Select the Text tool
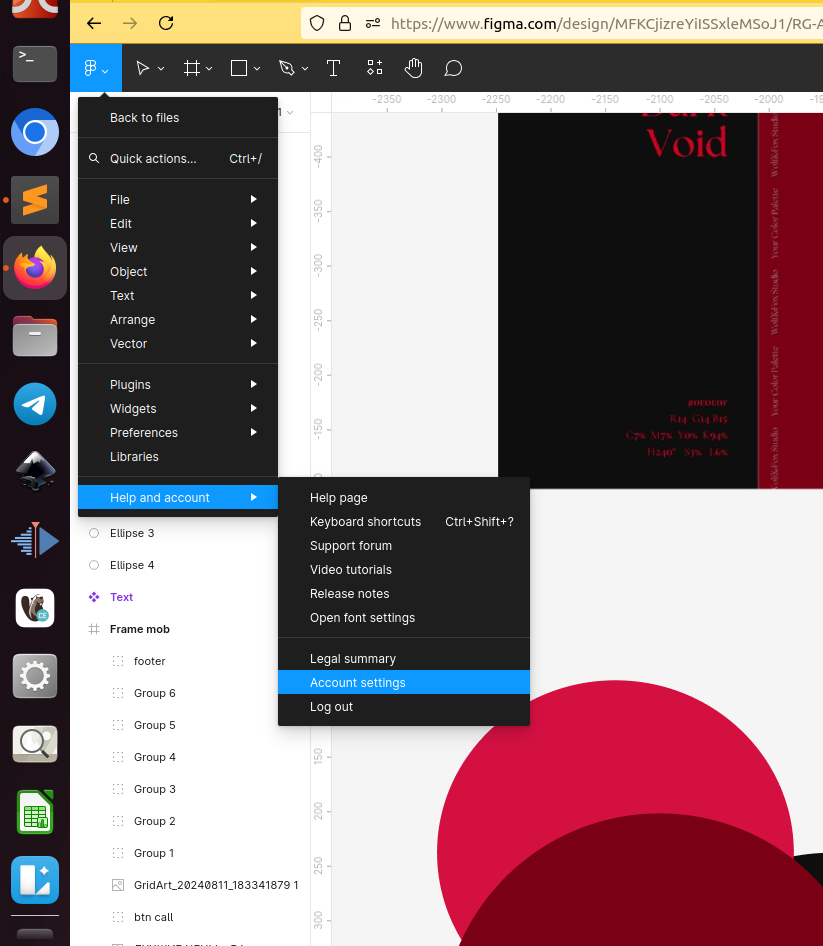Image resolution: width=823 pixels, height=946 pixels. [333, 68]
